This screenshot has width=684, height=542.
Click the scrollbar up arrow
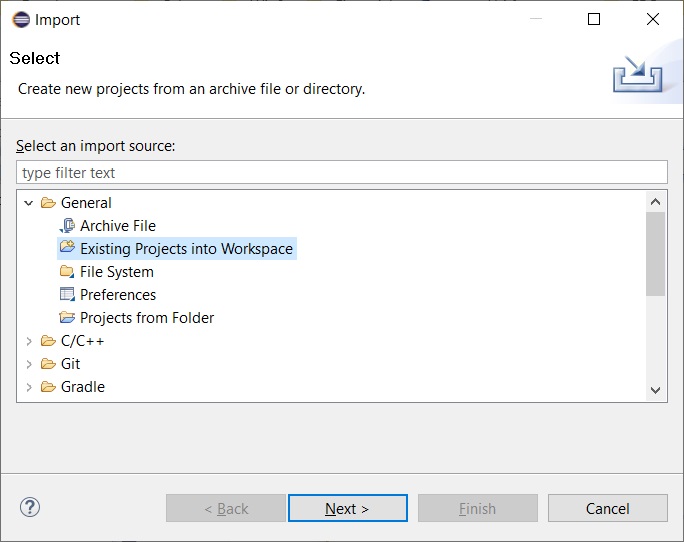pyautogui.click(x=655, y=202)
